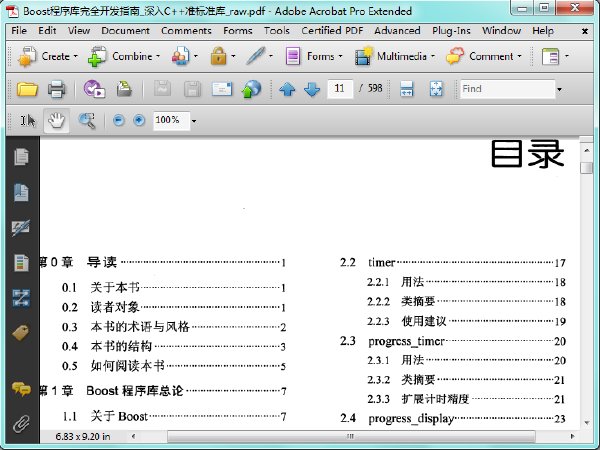
Task: Zoom out with minus button
Action: coord(119,121)
